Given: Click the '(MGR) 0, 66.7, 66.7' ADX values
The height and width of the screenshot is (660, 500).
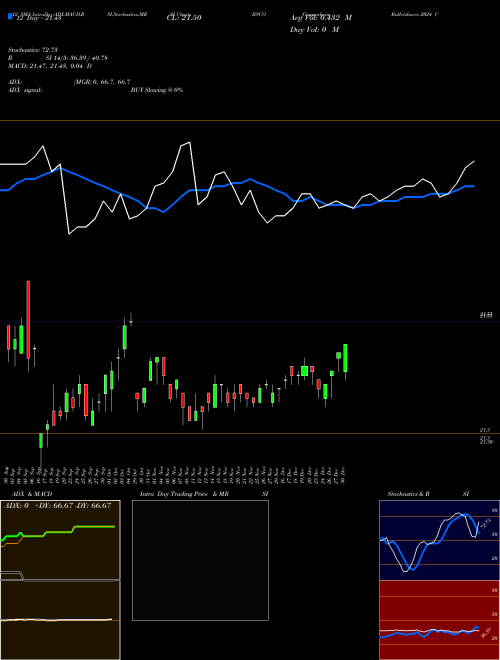Looking at the screenshot, I should (102, 82).
